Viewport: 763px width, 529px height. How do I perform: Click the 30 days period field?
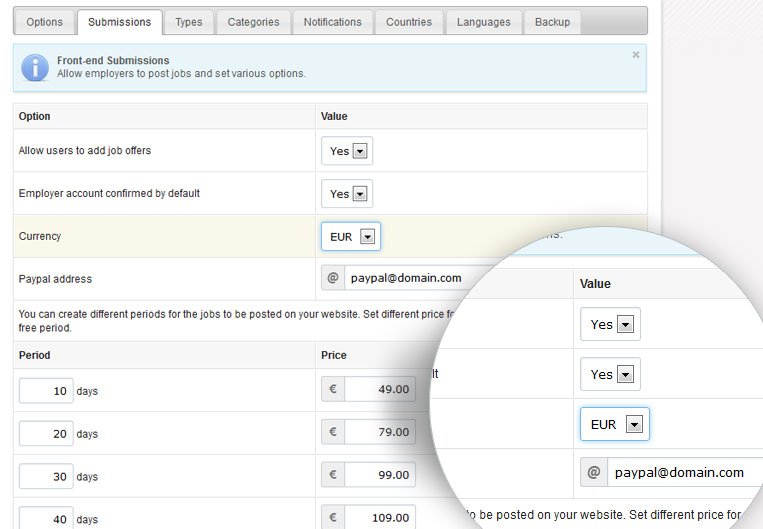point(46,476)
